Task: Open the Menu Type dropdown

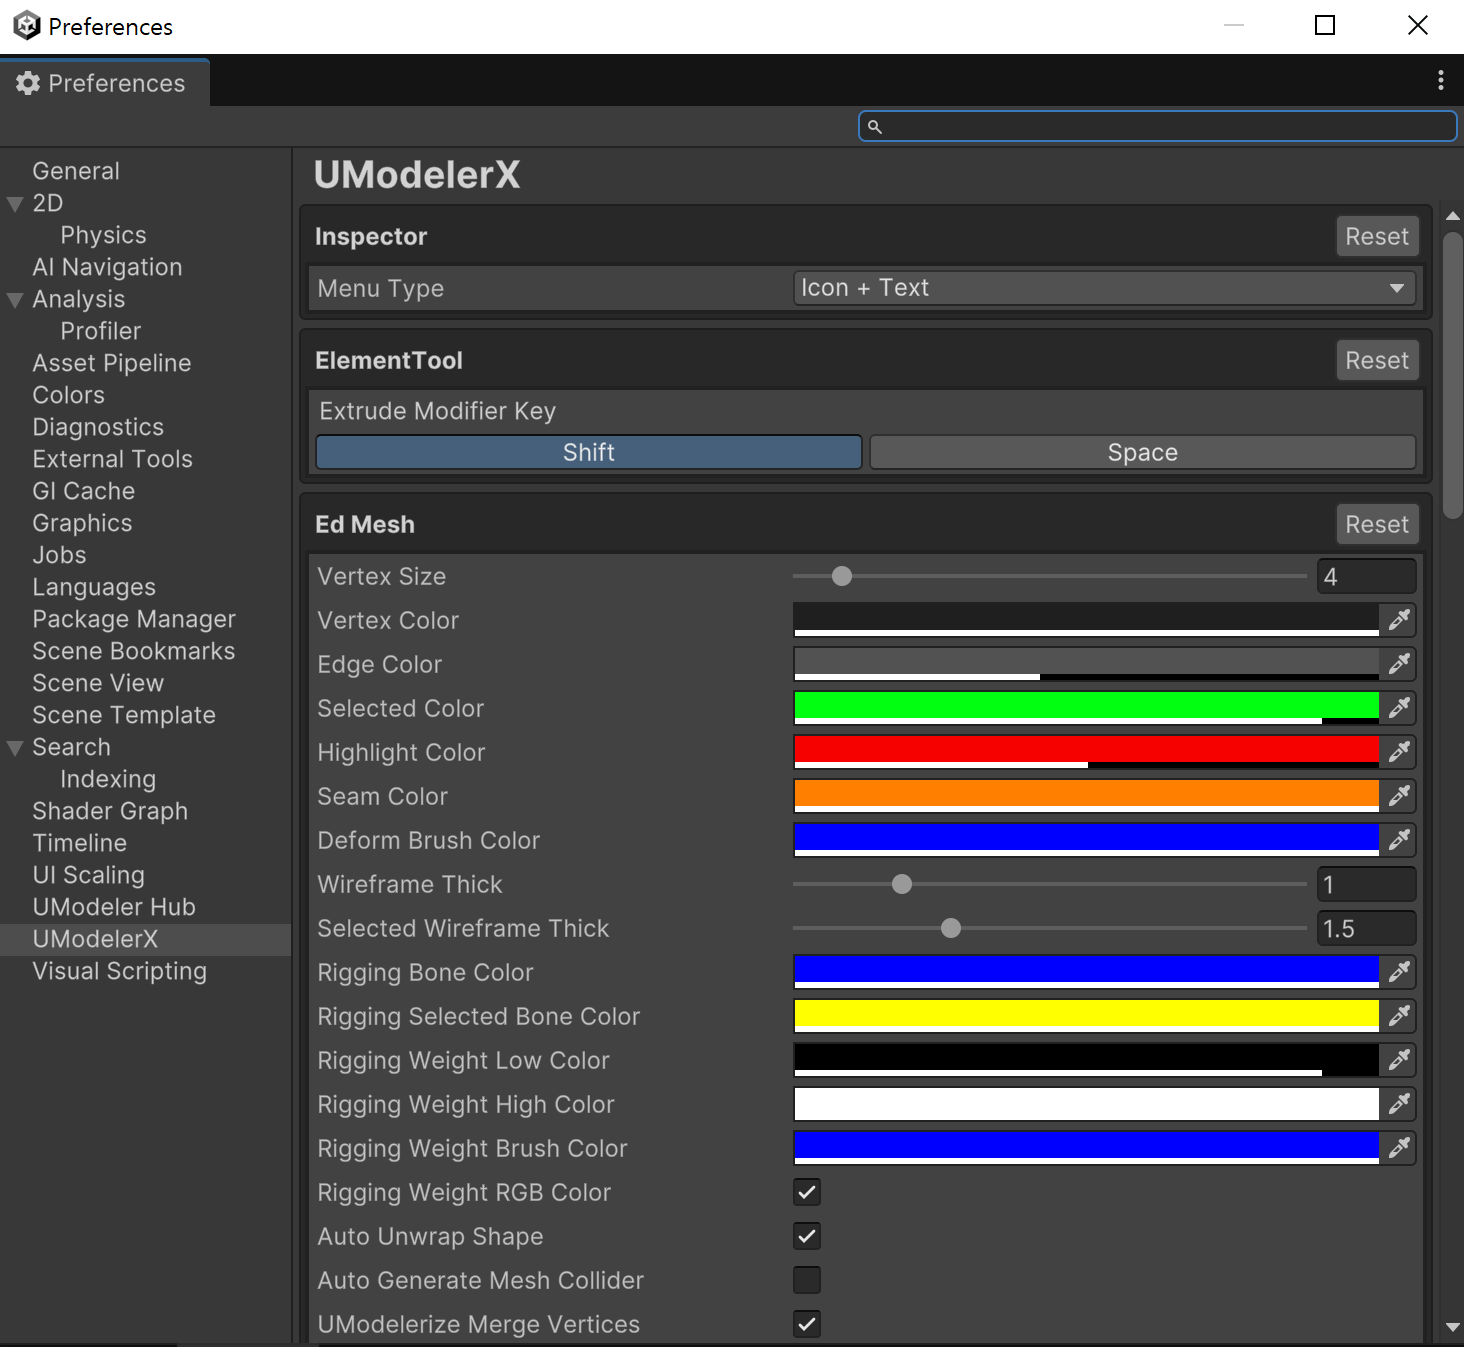Action: (1105, 288)
